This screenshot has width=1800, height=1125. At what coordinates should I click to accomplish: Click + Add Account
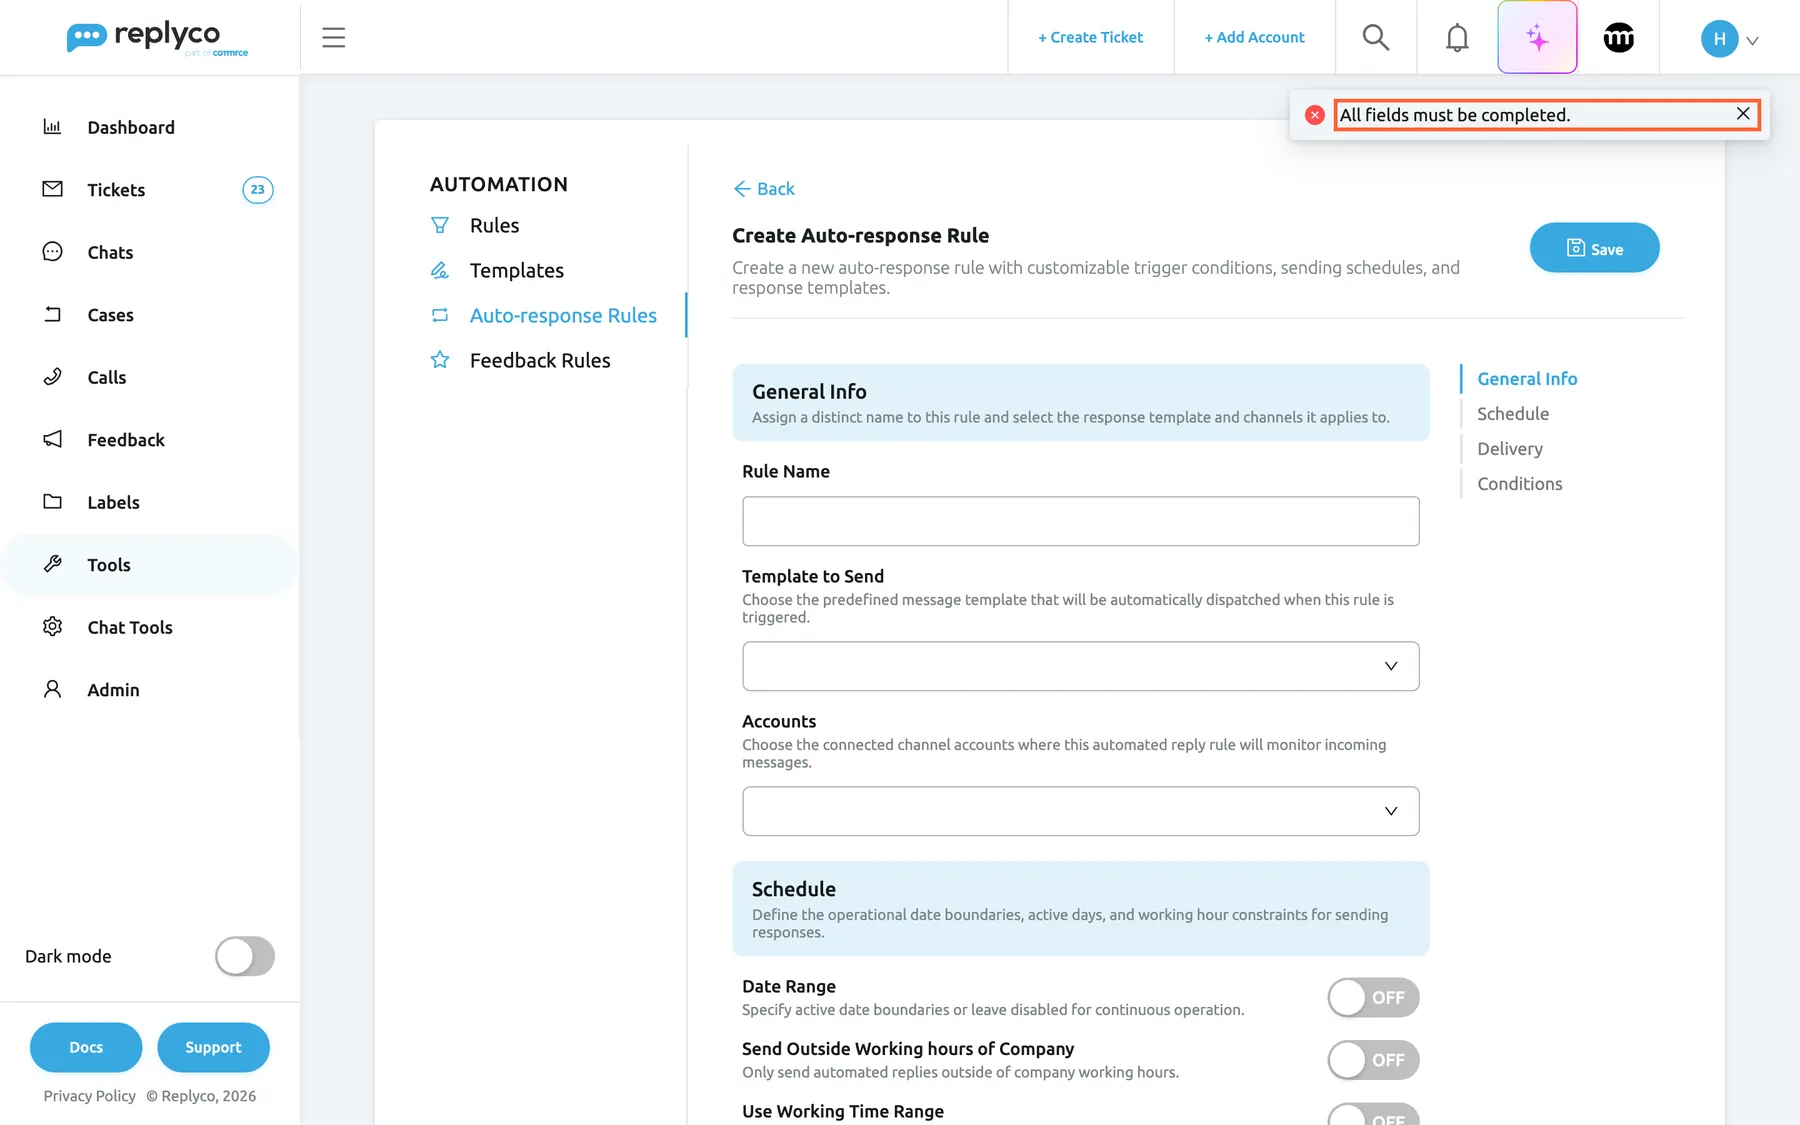click(x=1254, y=37)
